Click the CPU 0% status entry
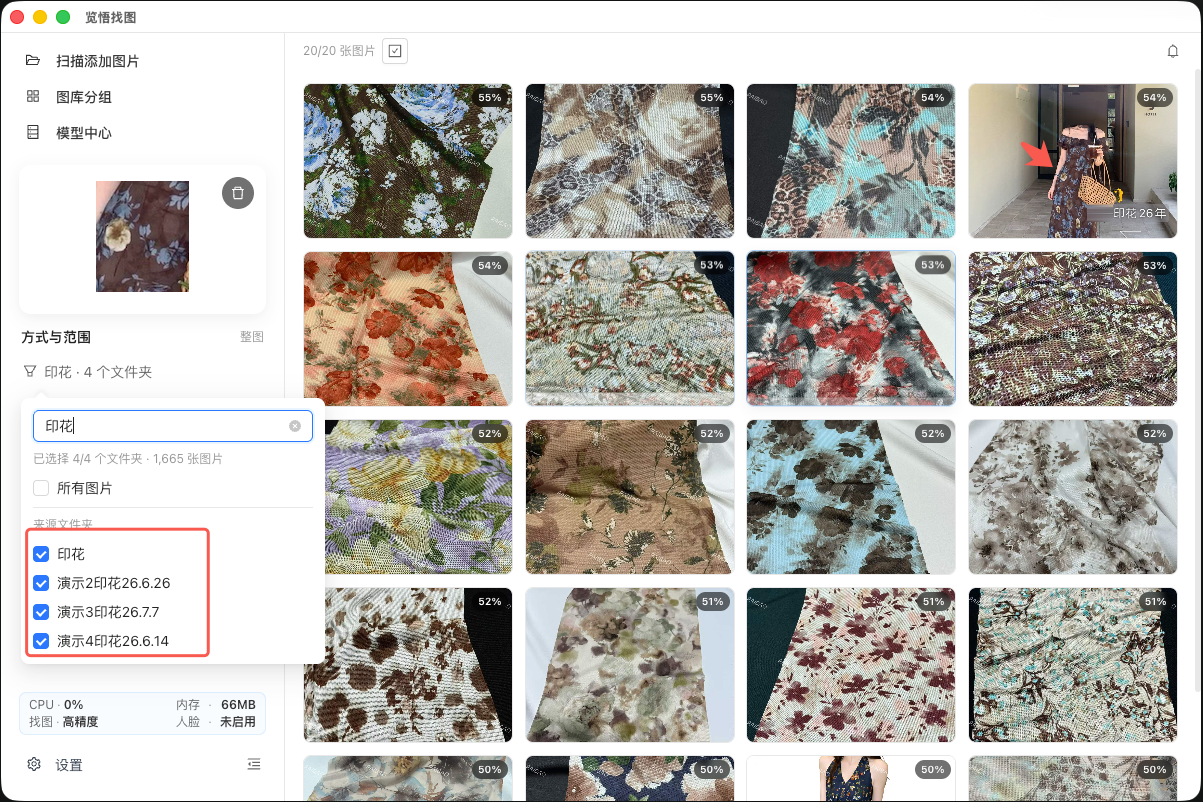Screen dimensions: 1203x802 (x=56, y=705)
